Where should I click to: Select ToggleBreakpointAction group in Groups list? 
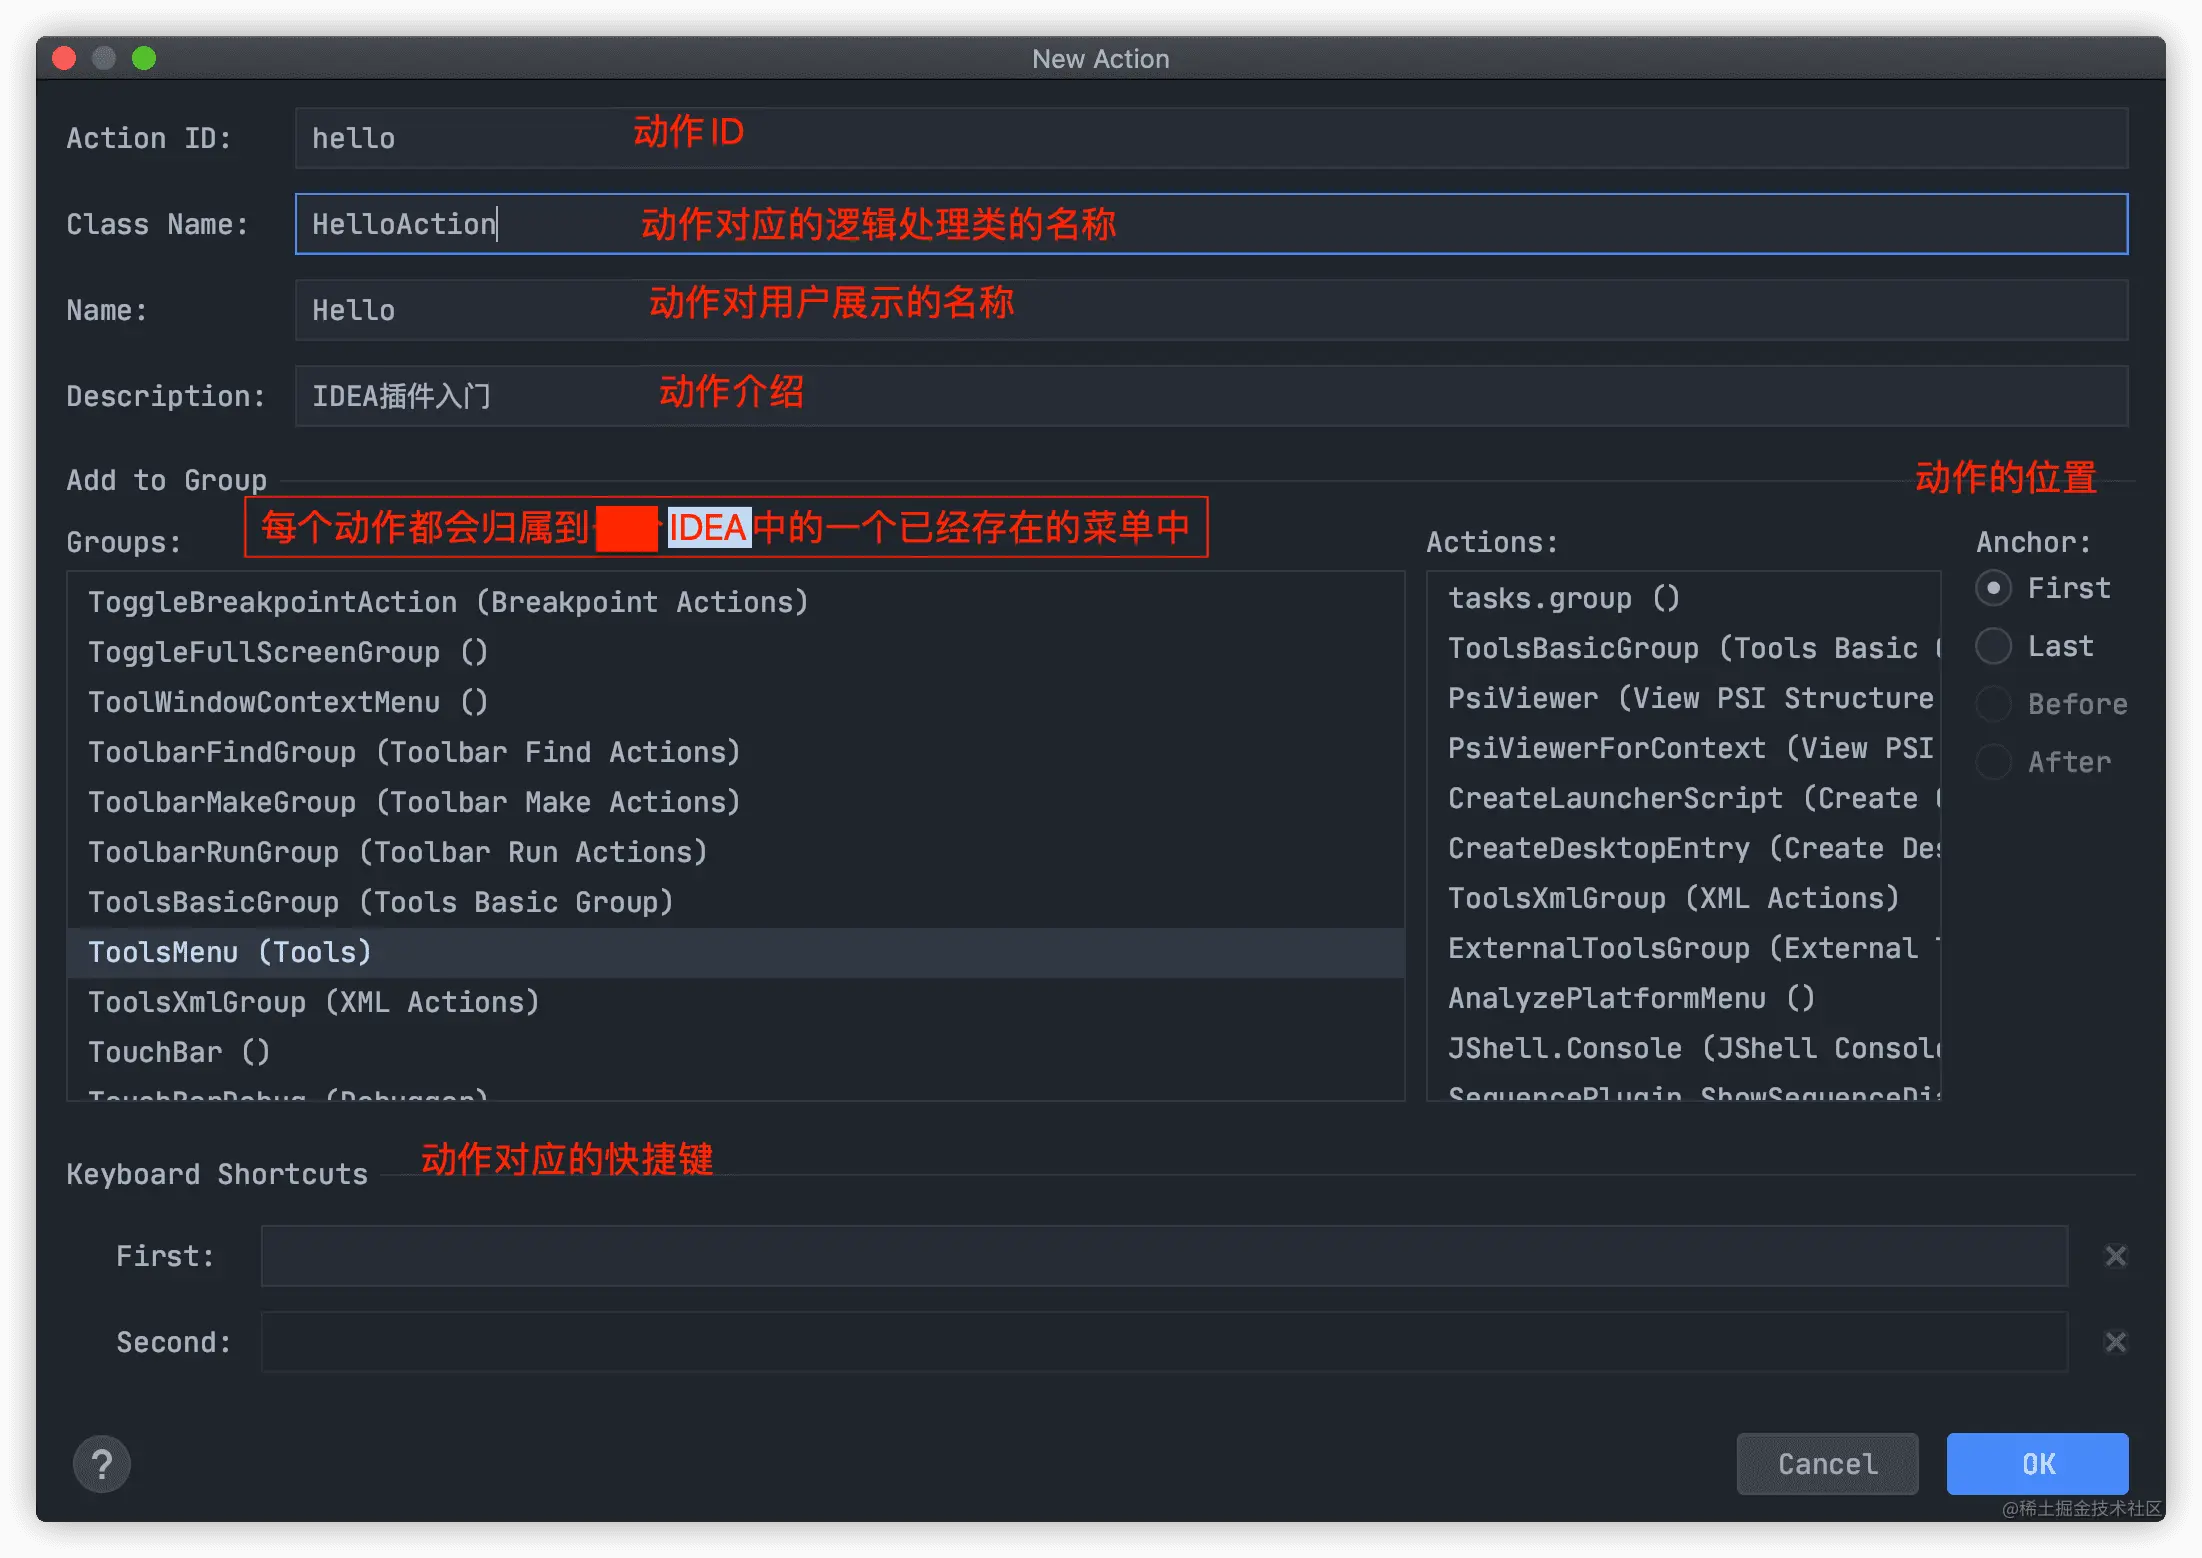(736, 602)
